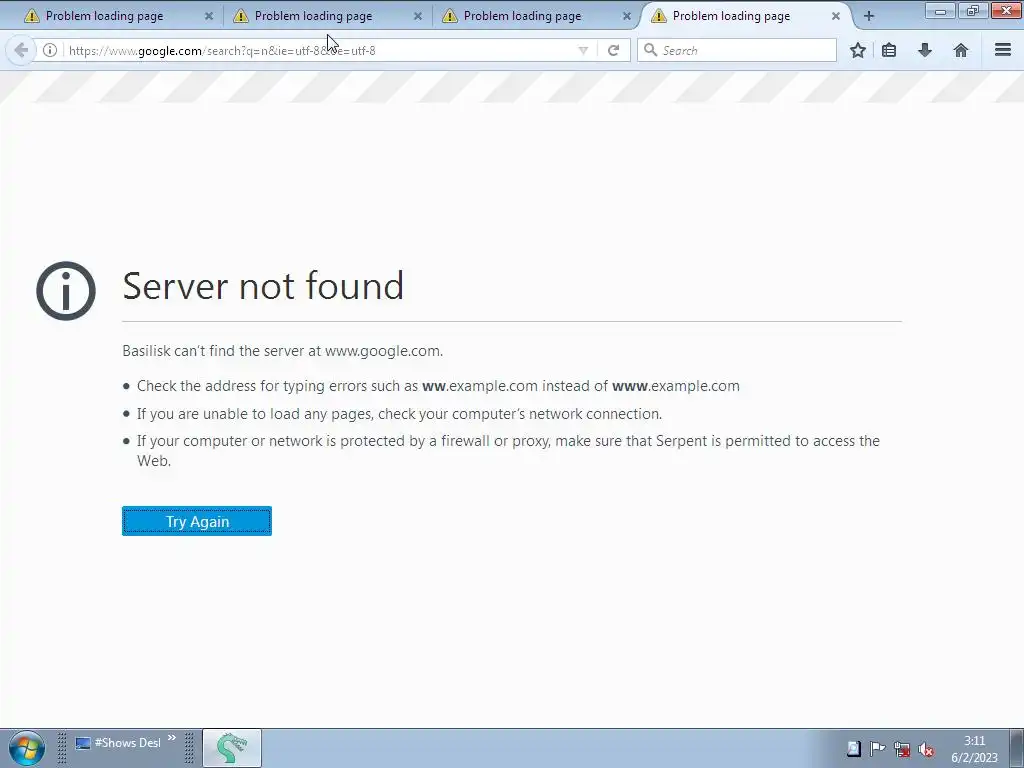
Task: Click the bullet about firewall or proxy
Action: pos(508,451)
